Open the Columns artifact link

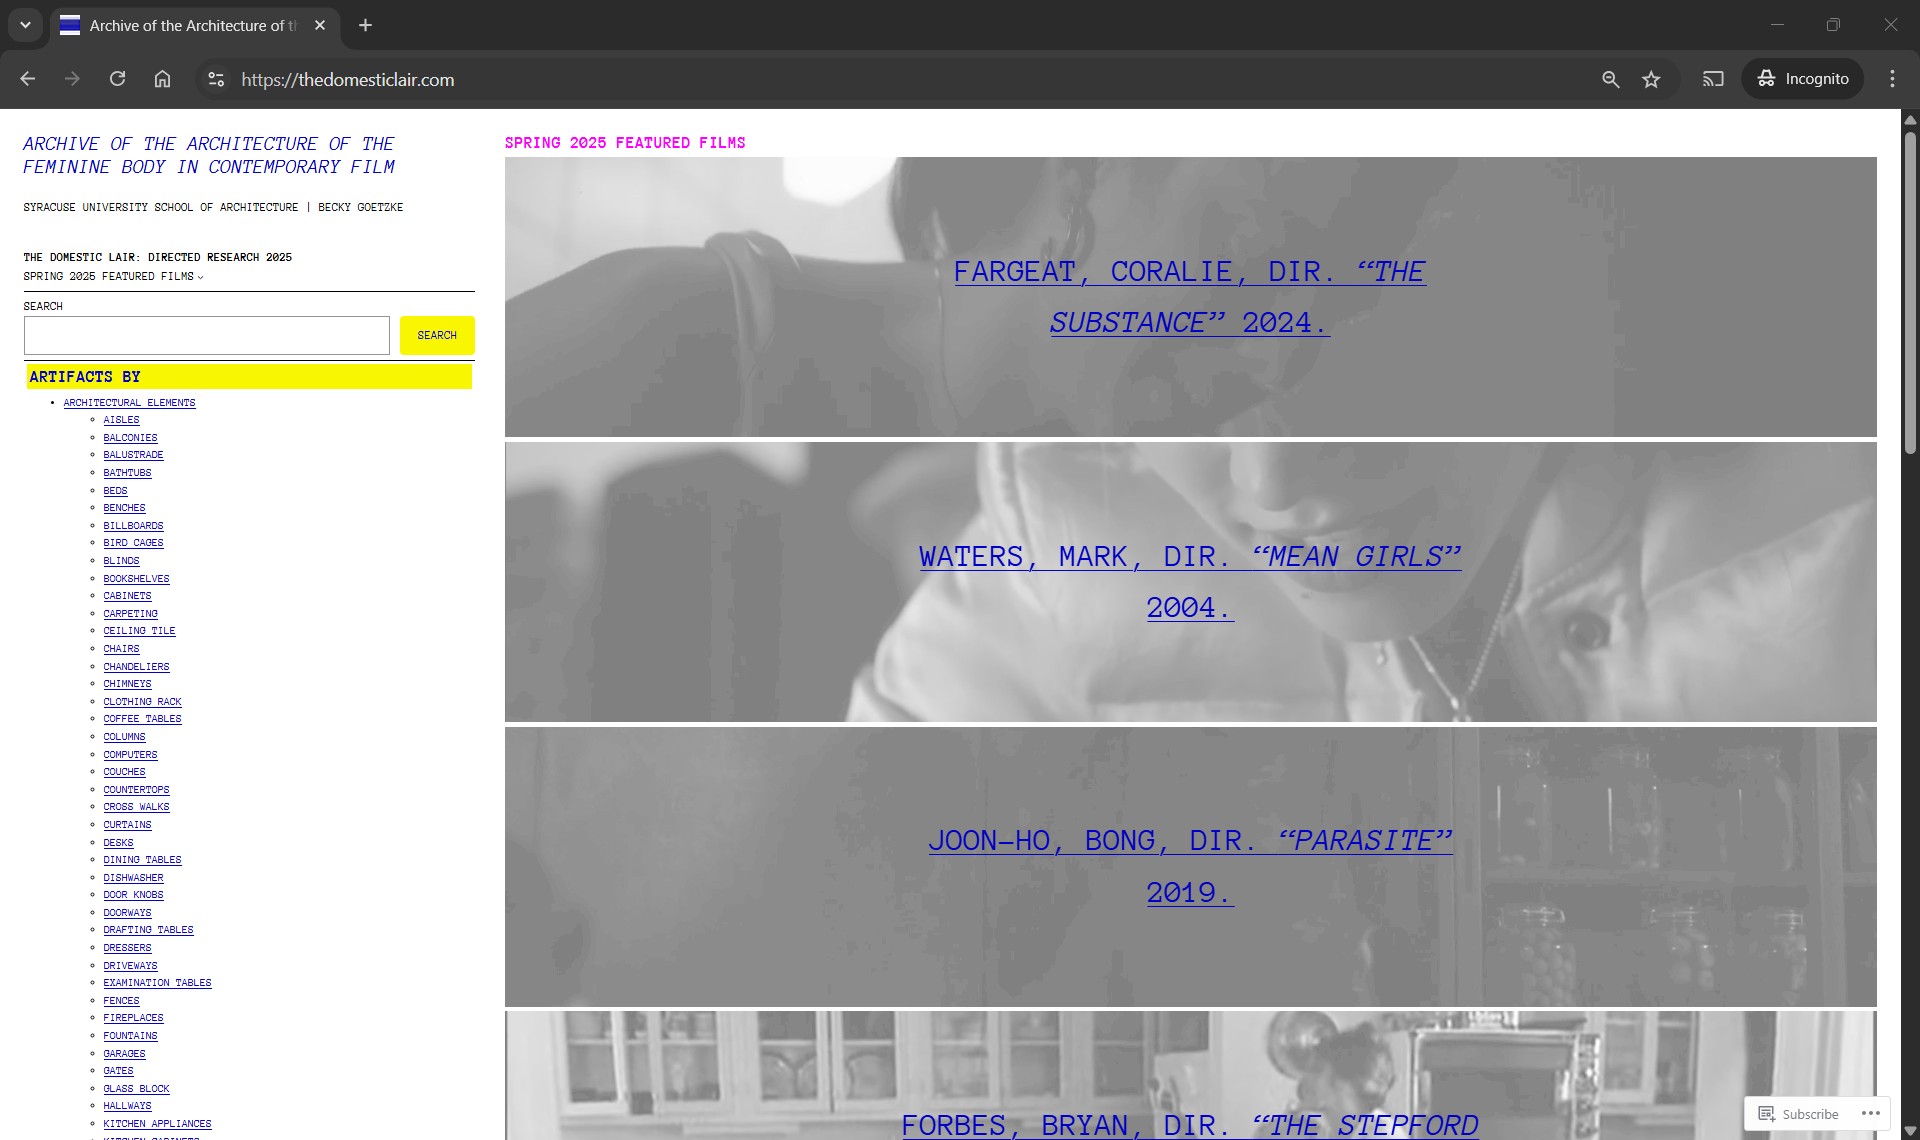[x=124, y=737]
